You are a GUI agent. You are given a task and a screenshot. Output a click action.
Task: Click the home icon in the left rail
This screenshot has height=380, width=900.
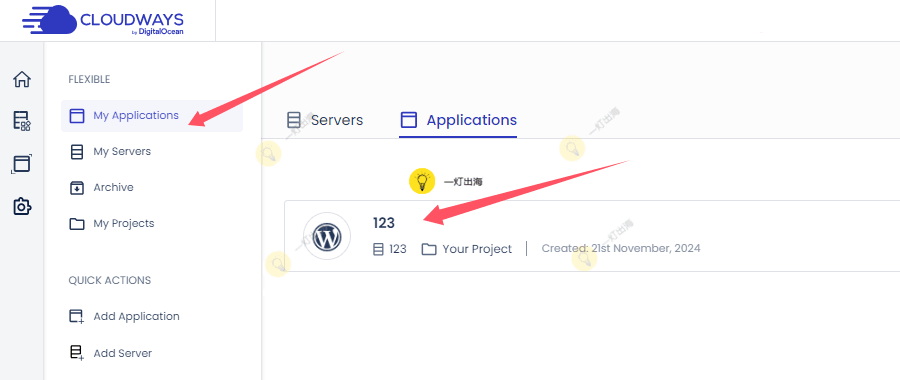click(x=22, y=79)
